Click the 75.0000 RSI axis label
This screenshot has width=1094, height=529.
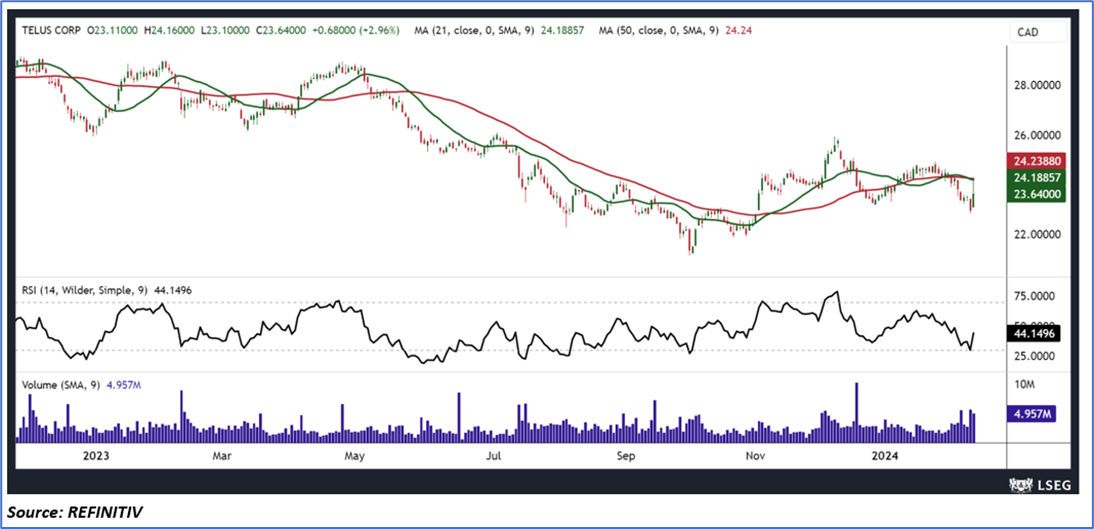click(x=1037, y=297)
